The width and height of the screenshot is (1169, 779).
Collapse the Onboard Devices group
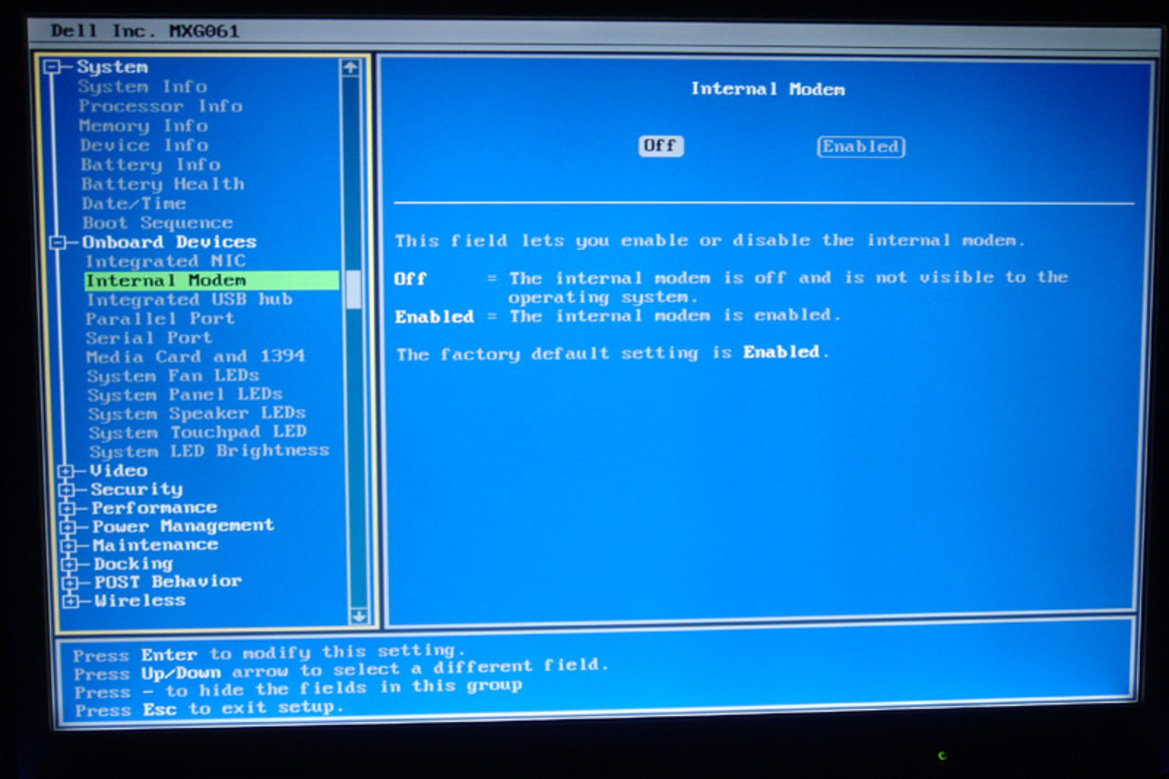(57, 243)
